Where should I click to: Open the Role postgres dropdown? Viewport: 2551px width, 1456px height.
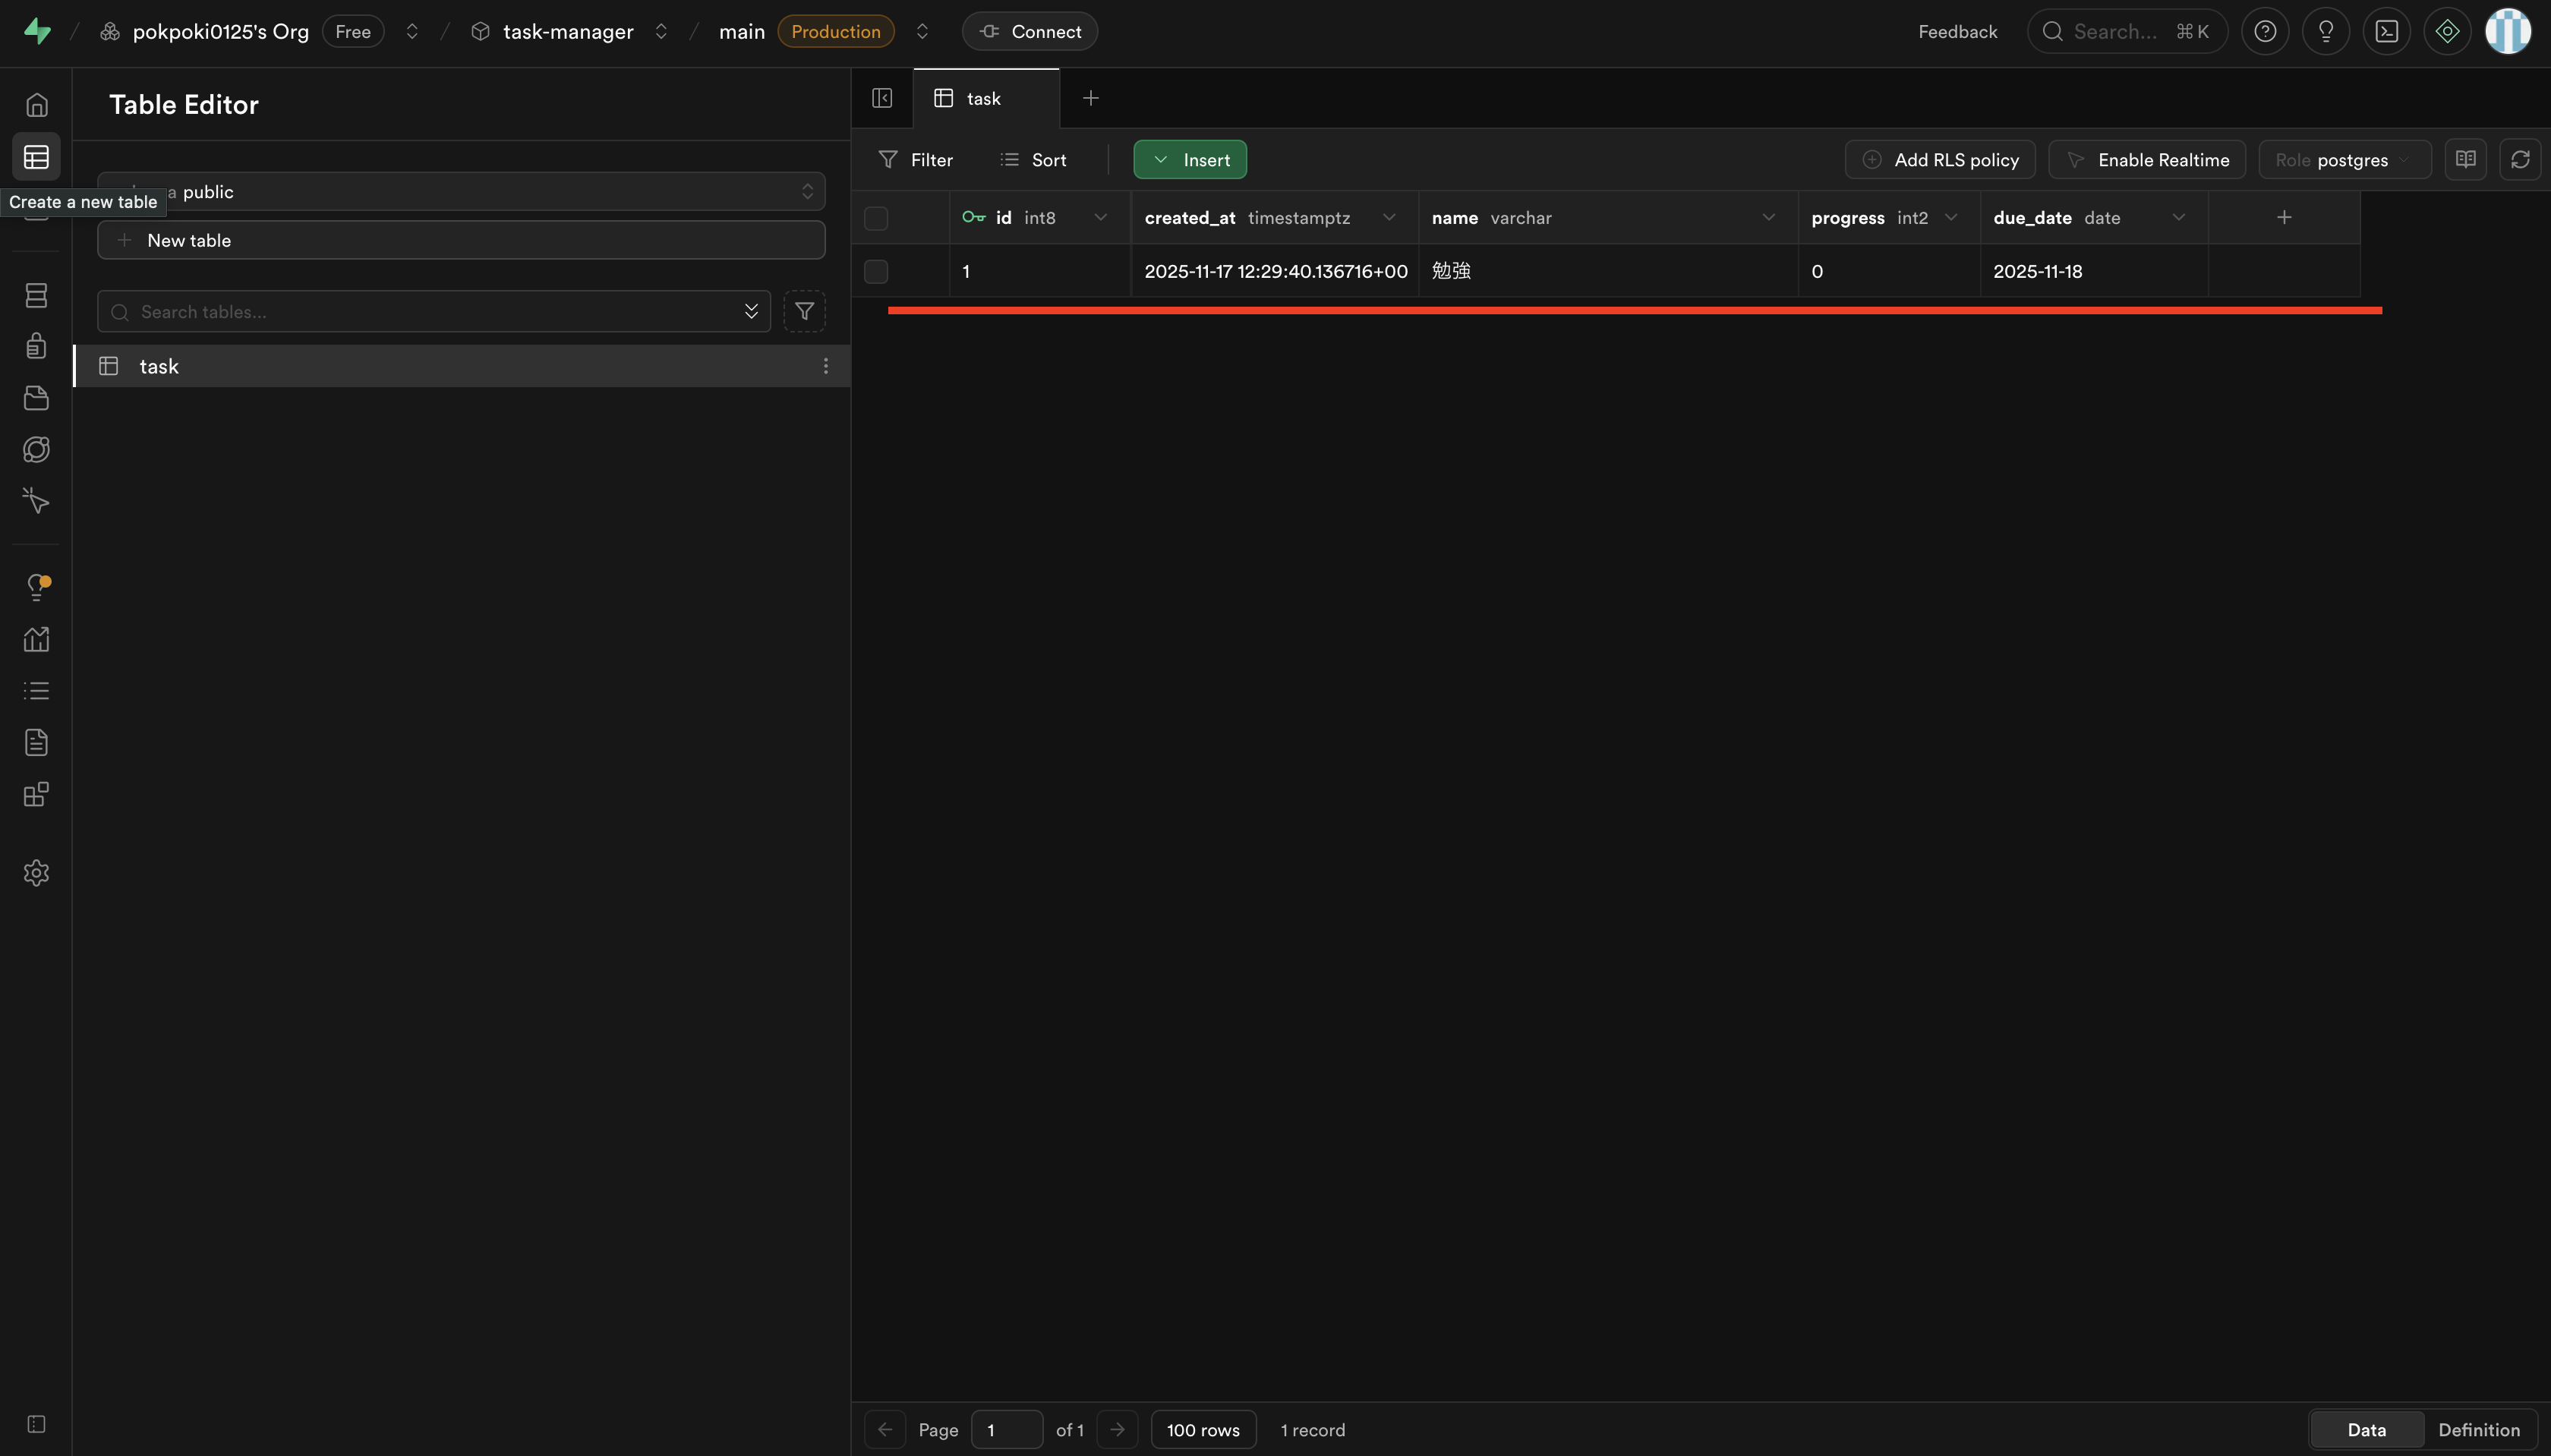(2343, 160)
